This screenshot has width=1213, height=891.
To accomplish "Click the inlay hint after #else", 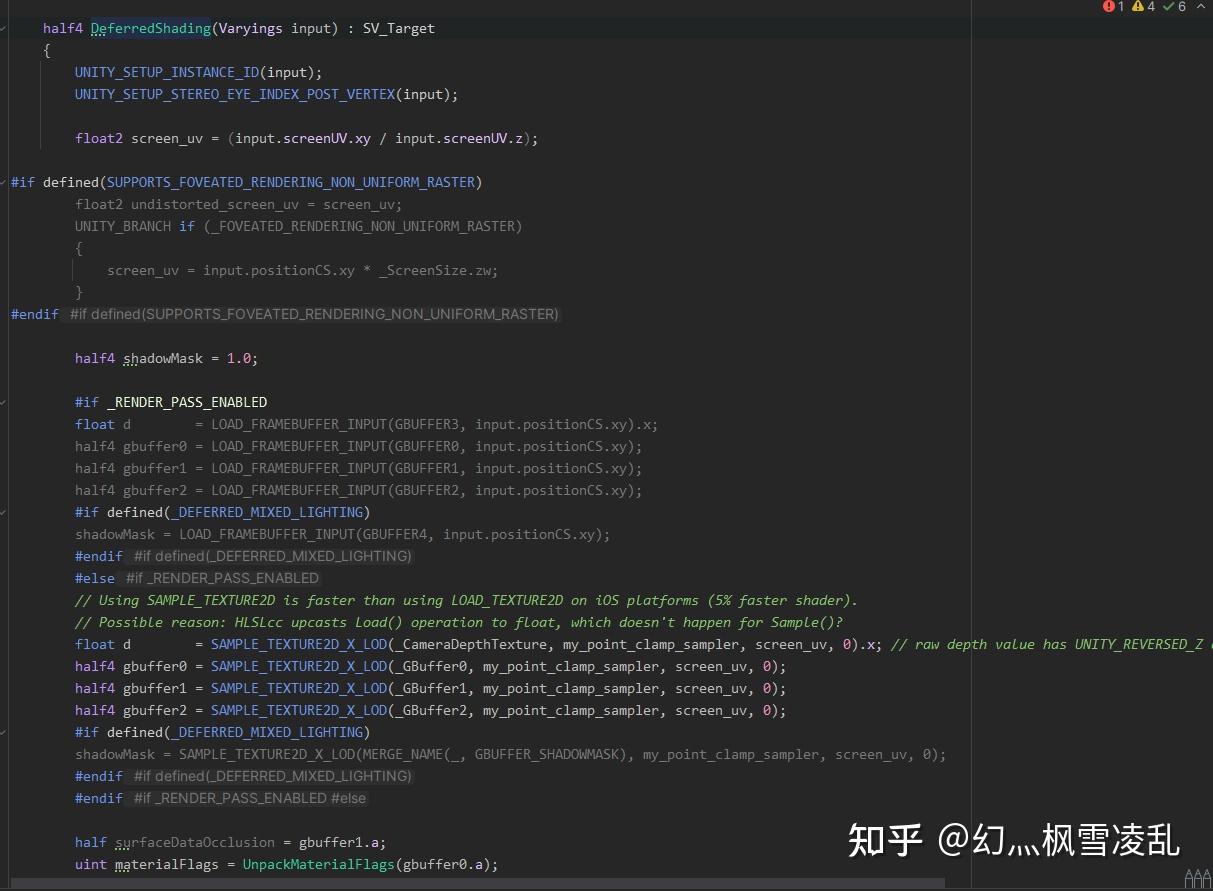I will [x=222, y=578].
